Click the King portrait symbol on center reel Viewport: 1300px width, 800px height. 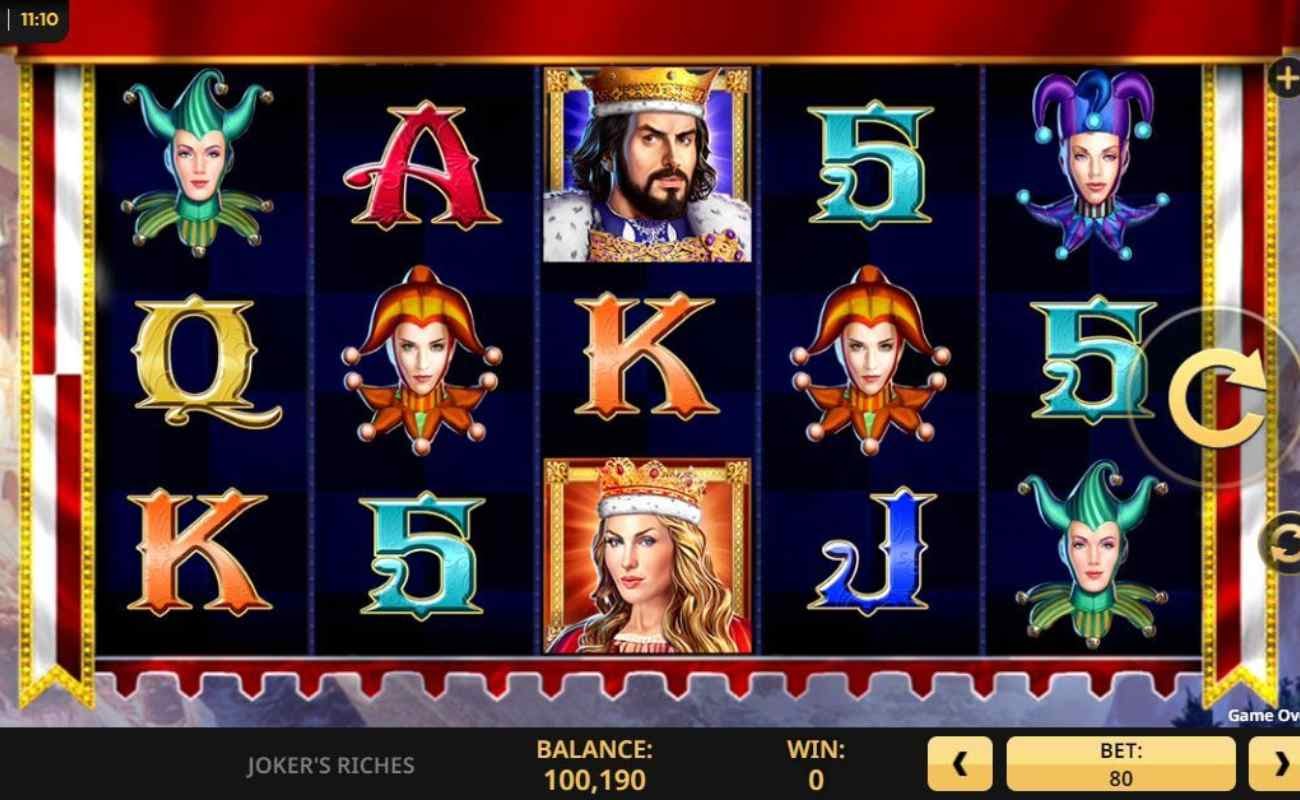(646, 165)
